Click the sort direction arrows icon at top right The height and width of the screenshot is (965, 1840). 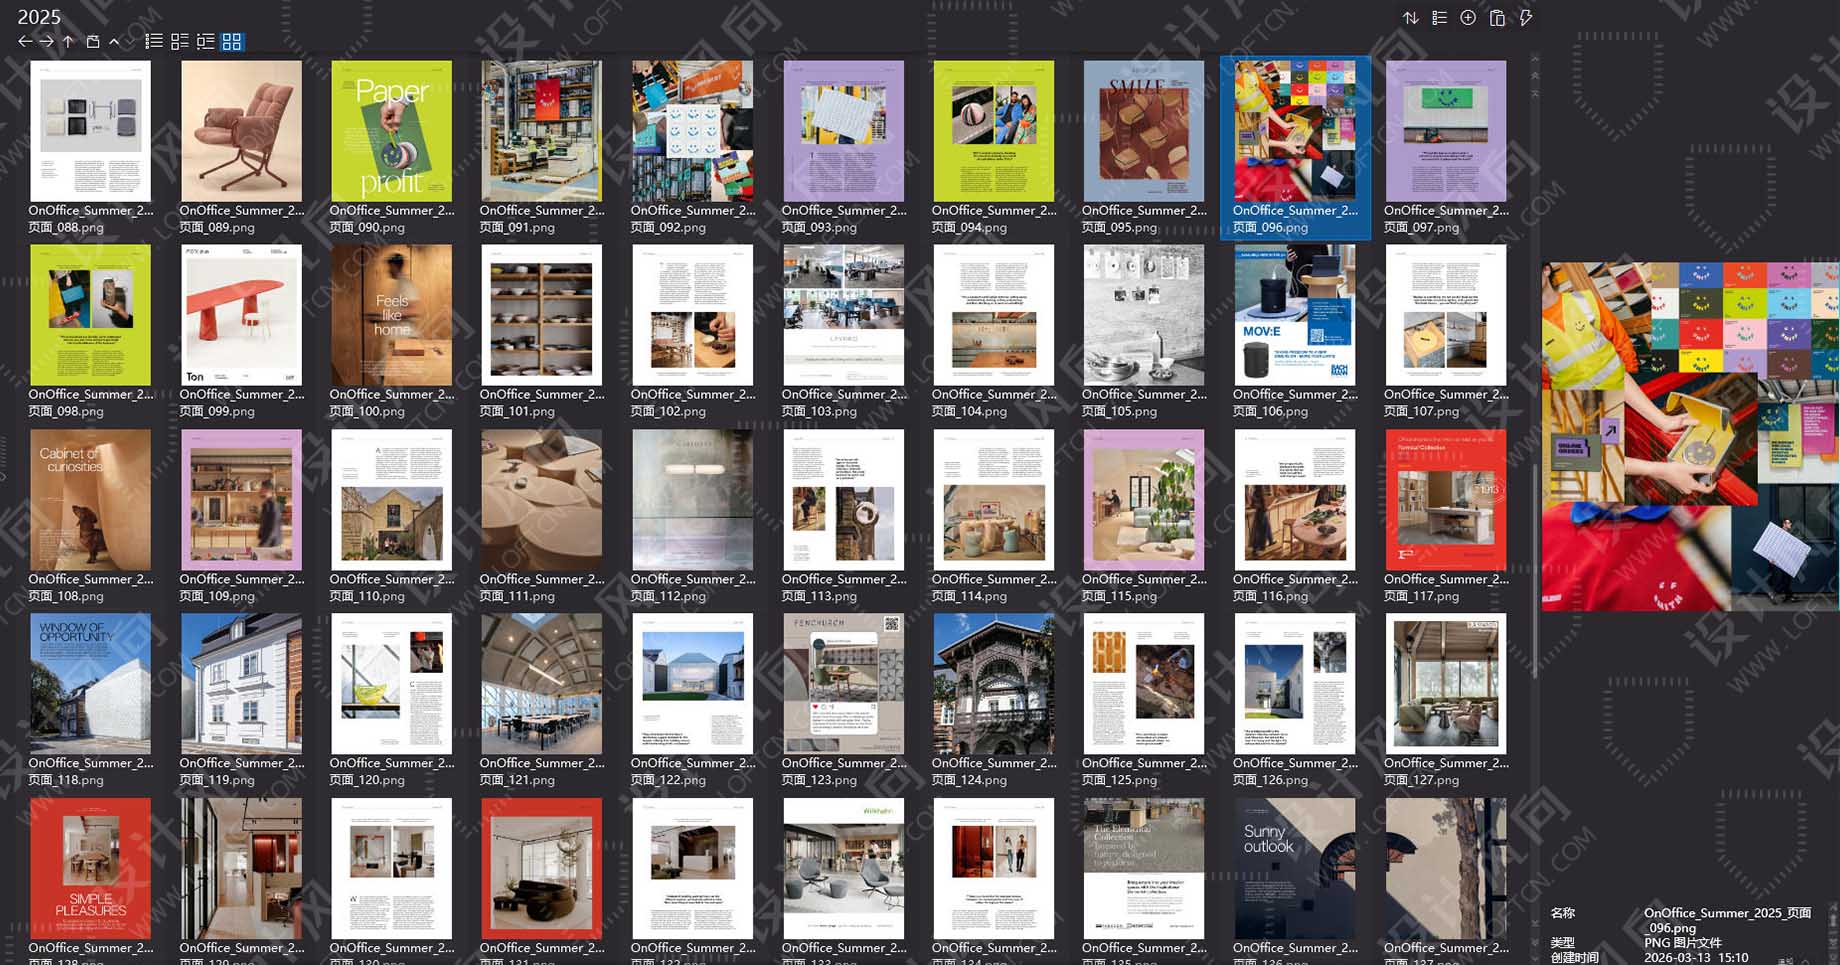coord(1411,17)
